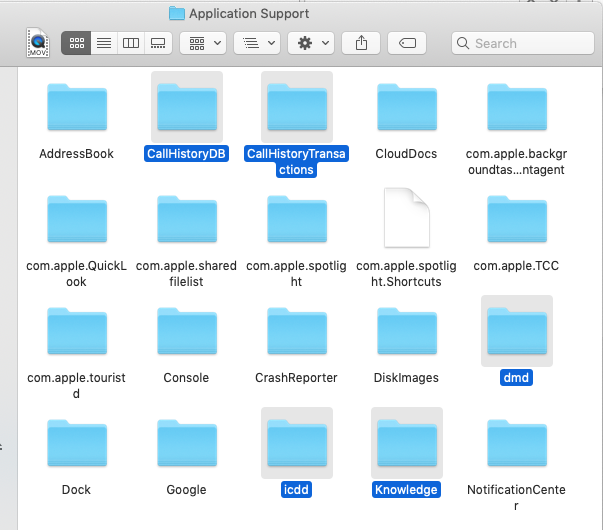This screenshot has width=603, height=530.
Task: Open the sort order dropdown
Action: tap(257, 43)
